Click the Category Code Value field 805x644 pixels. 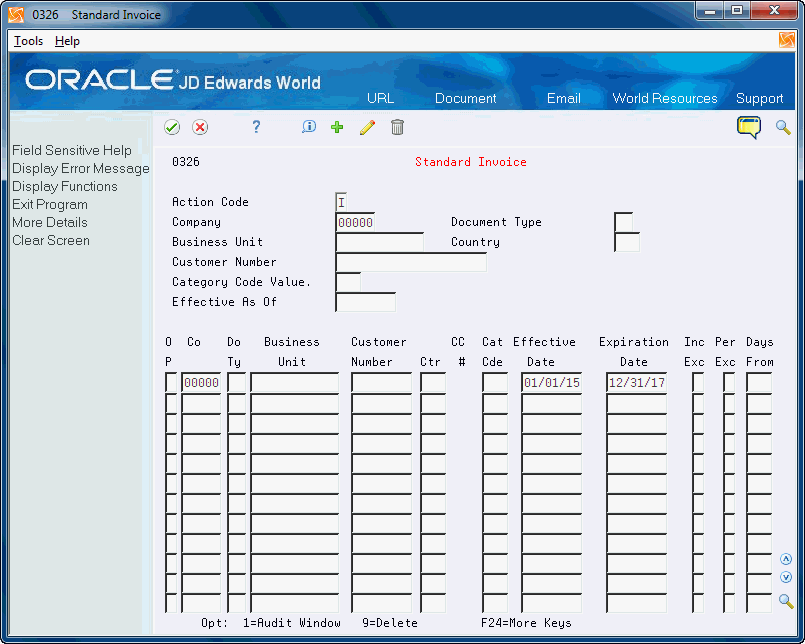(348, 282)
